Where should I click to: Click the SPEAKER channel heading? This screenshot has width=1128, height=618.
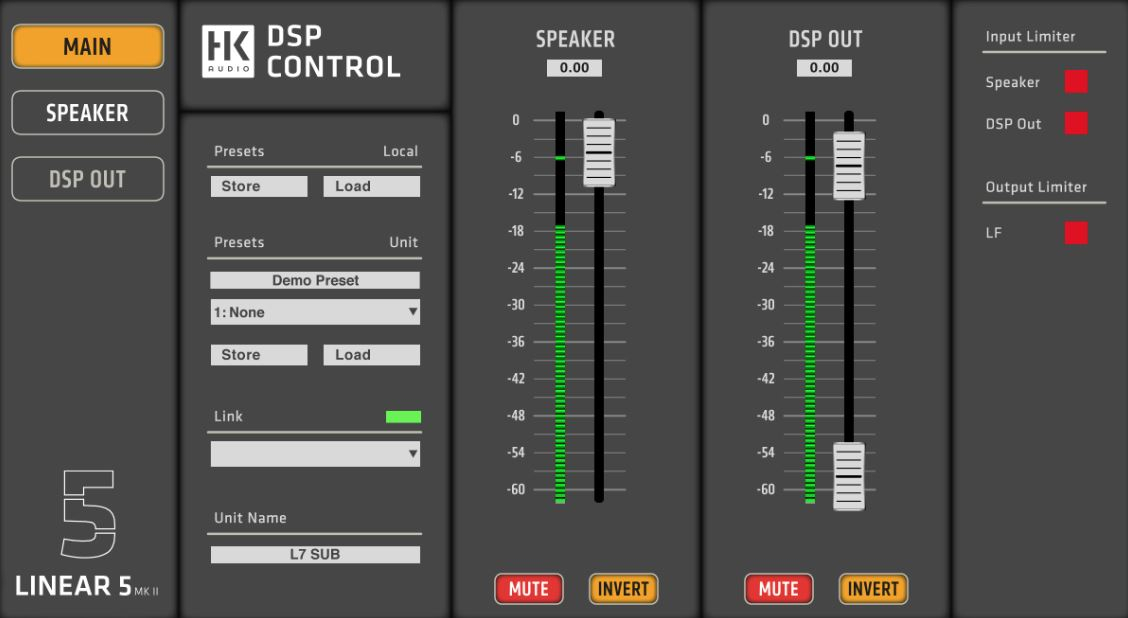click(x=576, y=39)
